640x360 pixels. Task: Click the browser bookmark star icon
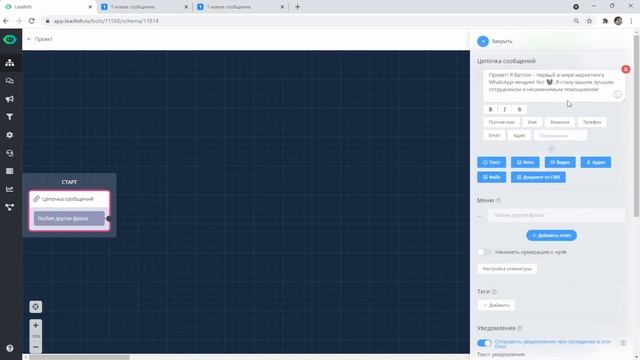[x=589, y=21]
